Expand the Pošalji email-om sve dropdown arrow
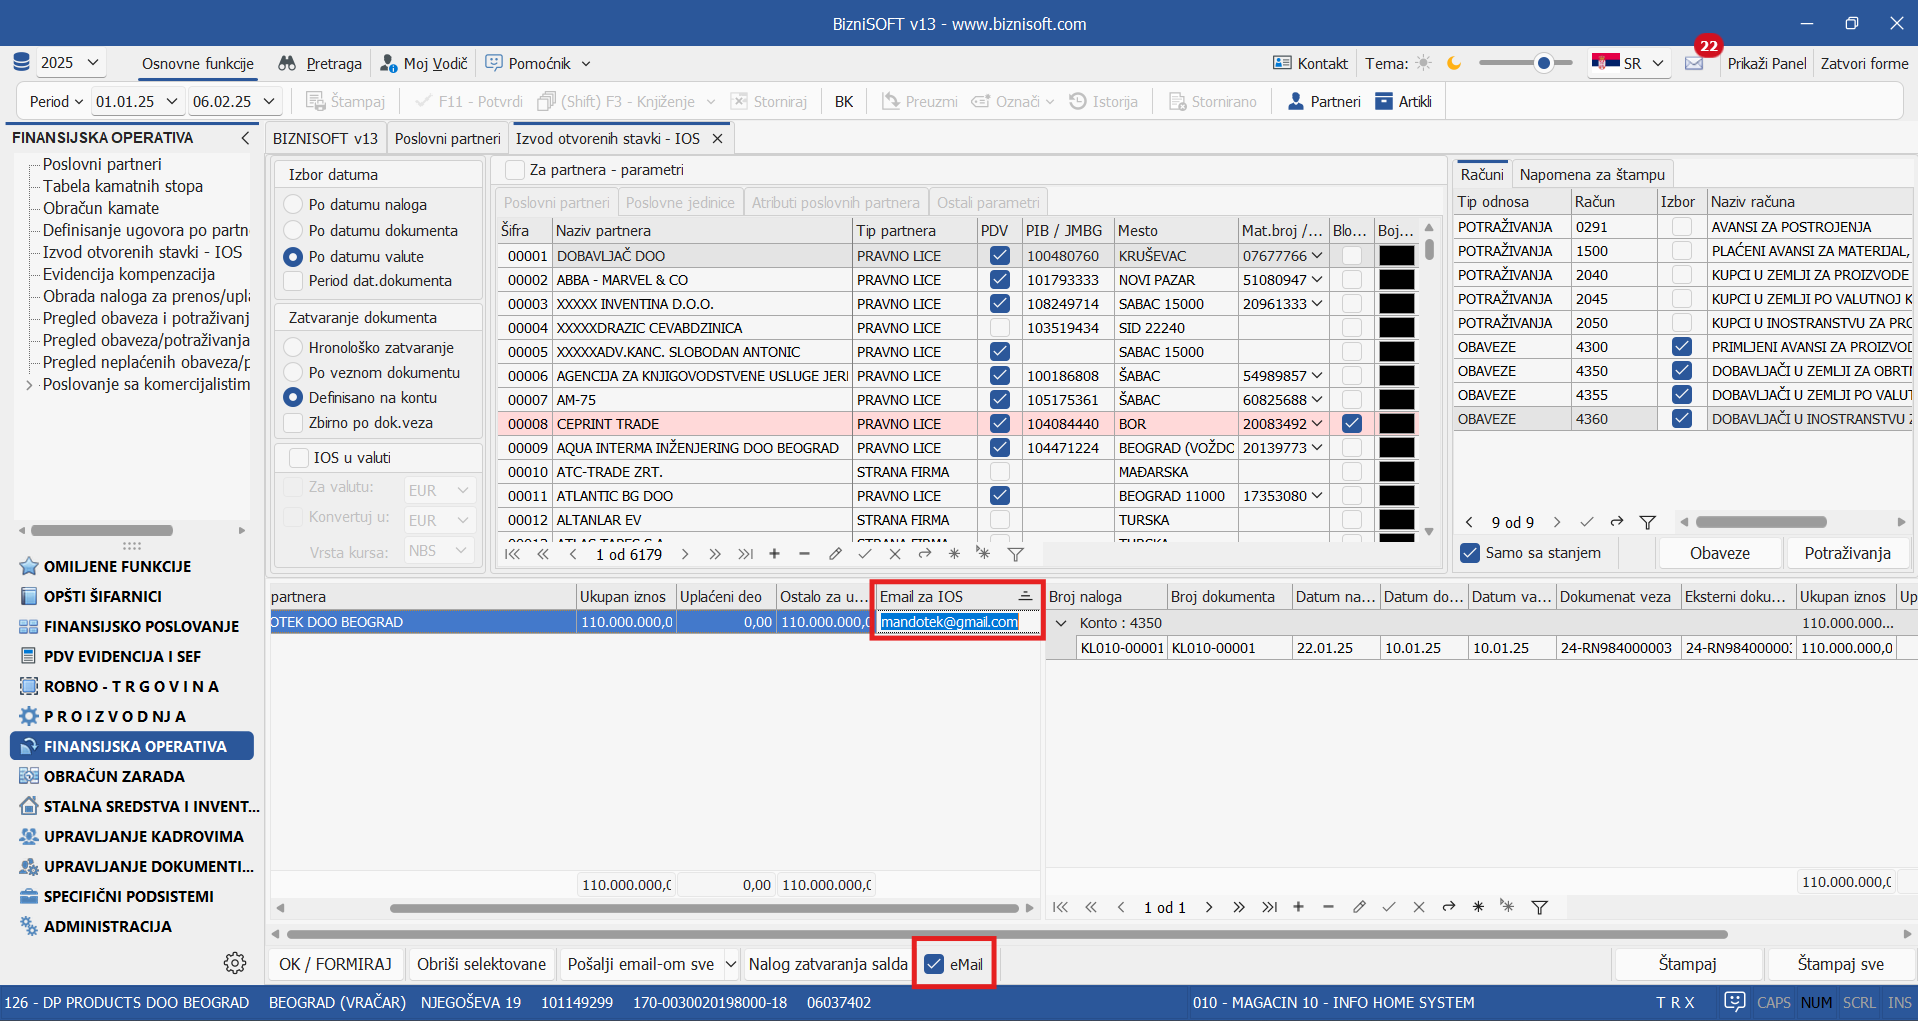The width and height of the screenshot is (1918, 1021). point(731,964)
